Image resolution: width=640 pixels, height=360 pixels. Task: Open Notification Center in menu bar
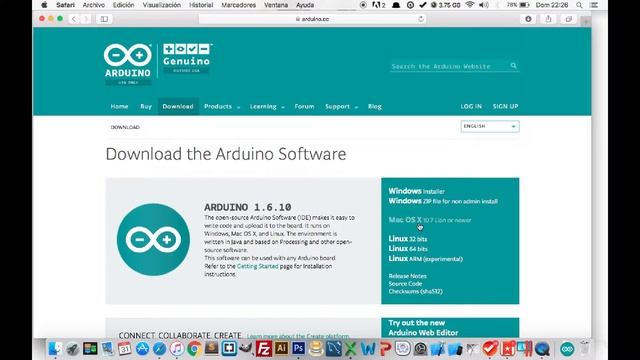coord(594,5)
